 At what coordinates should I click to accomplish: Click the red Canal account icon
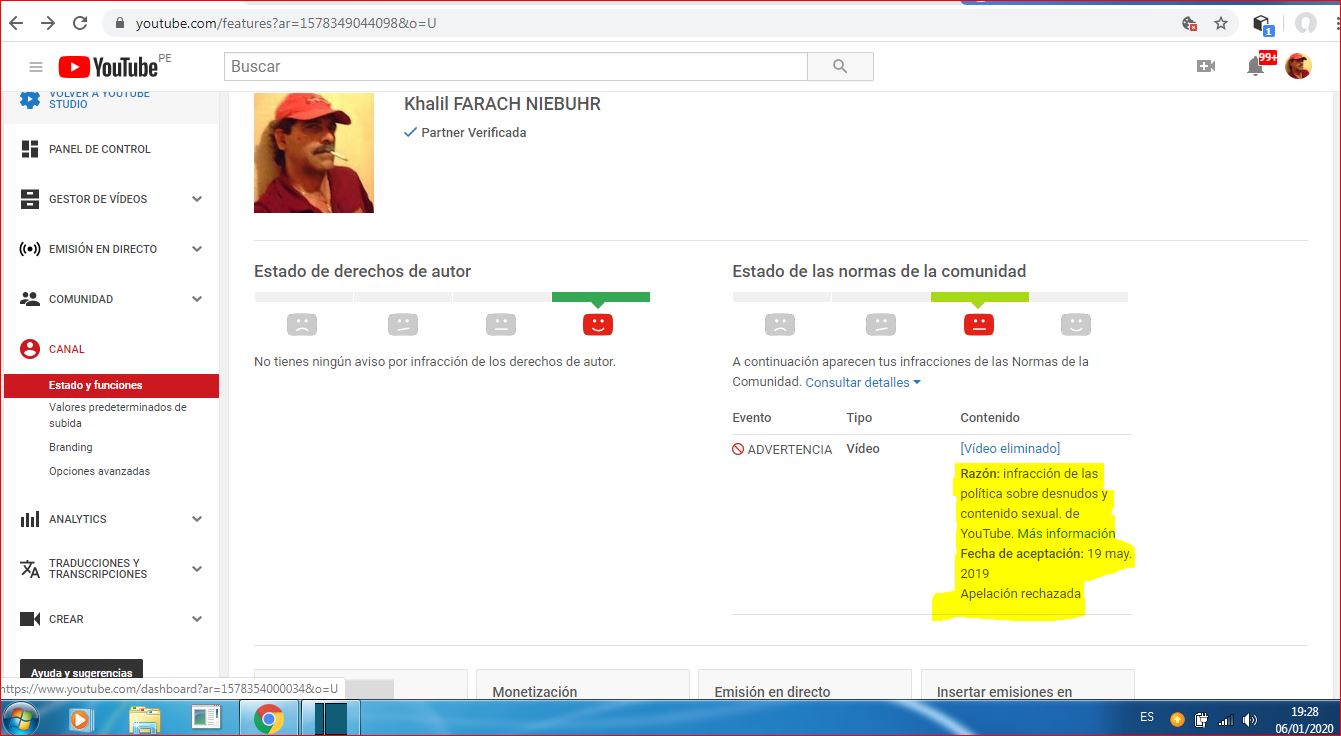(30, 349)
